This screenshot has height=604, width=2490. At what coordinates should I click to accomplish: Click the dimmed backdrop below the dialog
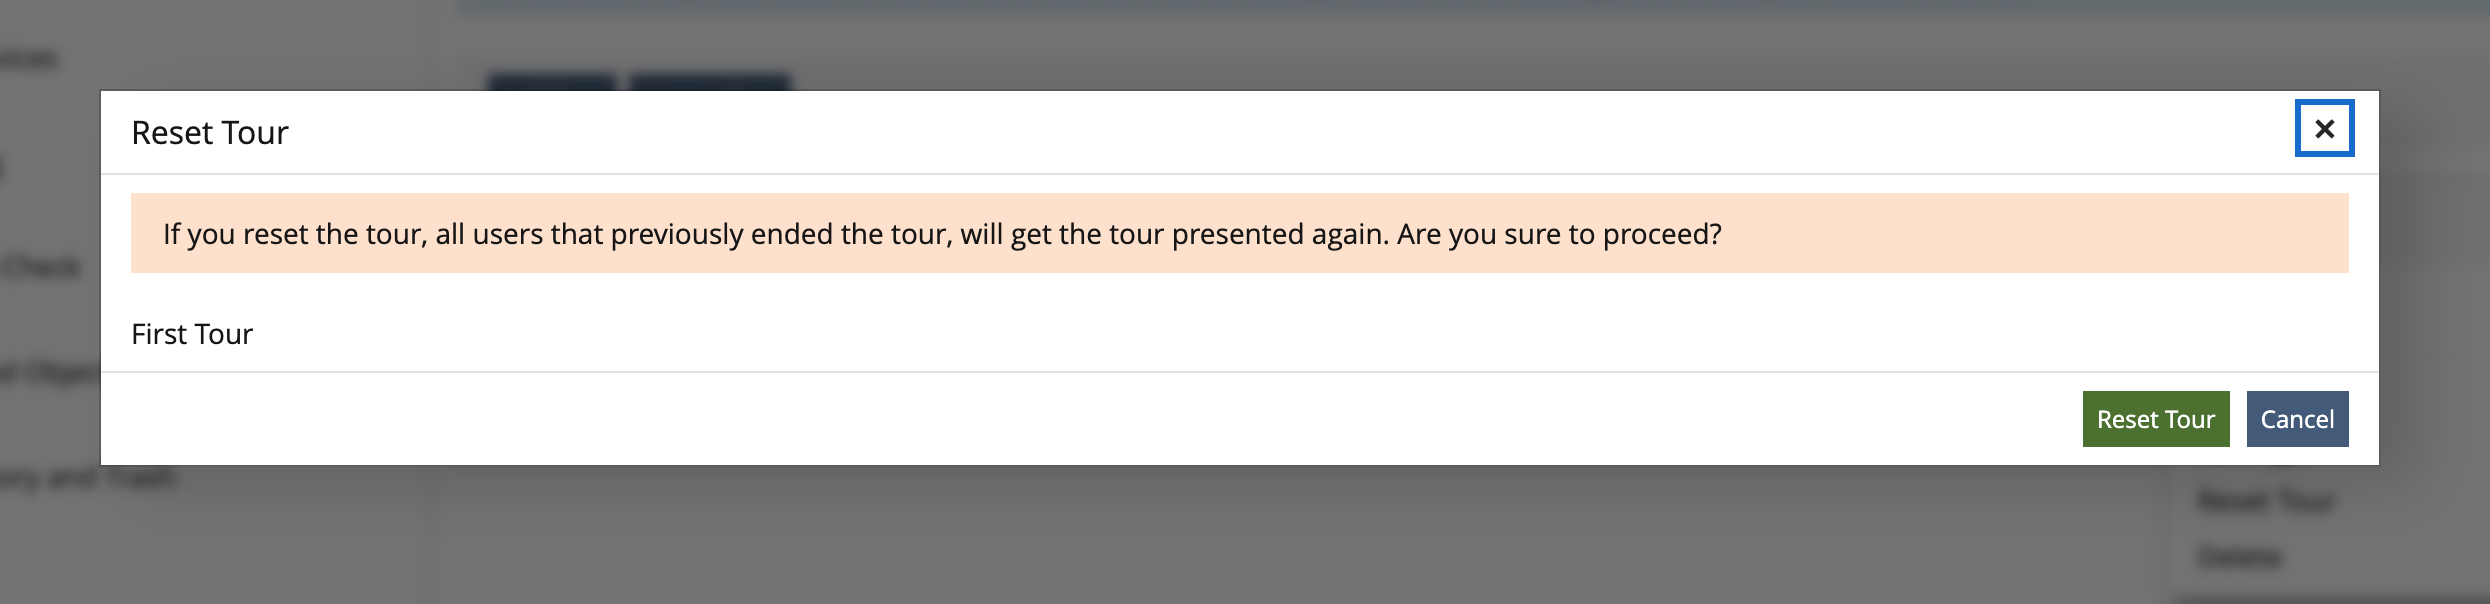pyautogui.click(x=1200, y=540)
